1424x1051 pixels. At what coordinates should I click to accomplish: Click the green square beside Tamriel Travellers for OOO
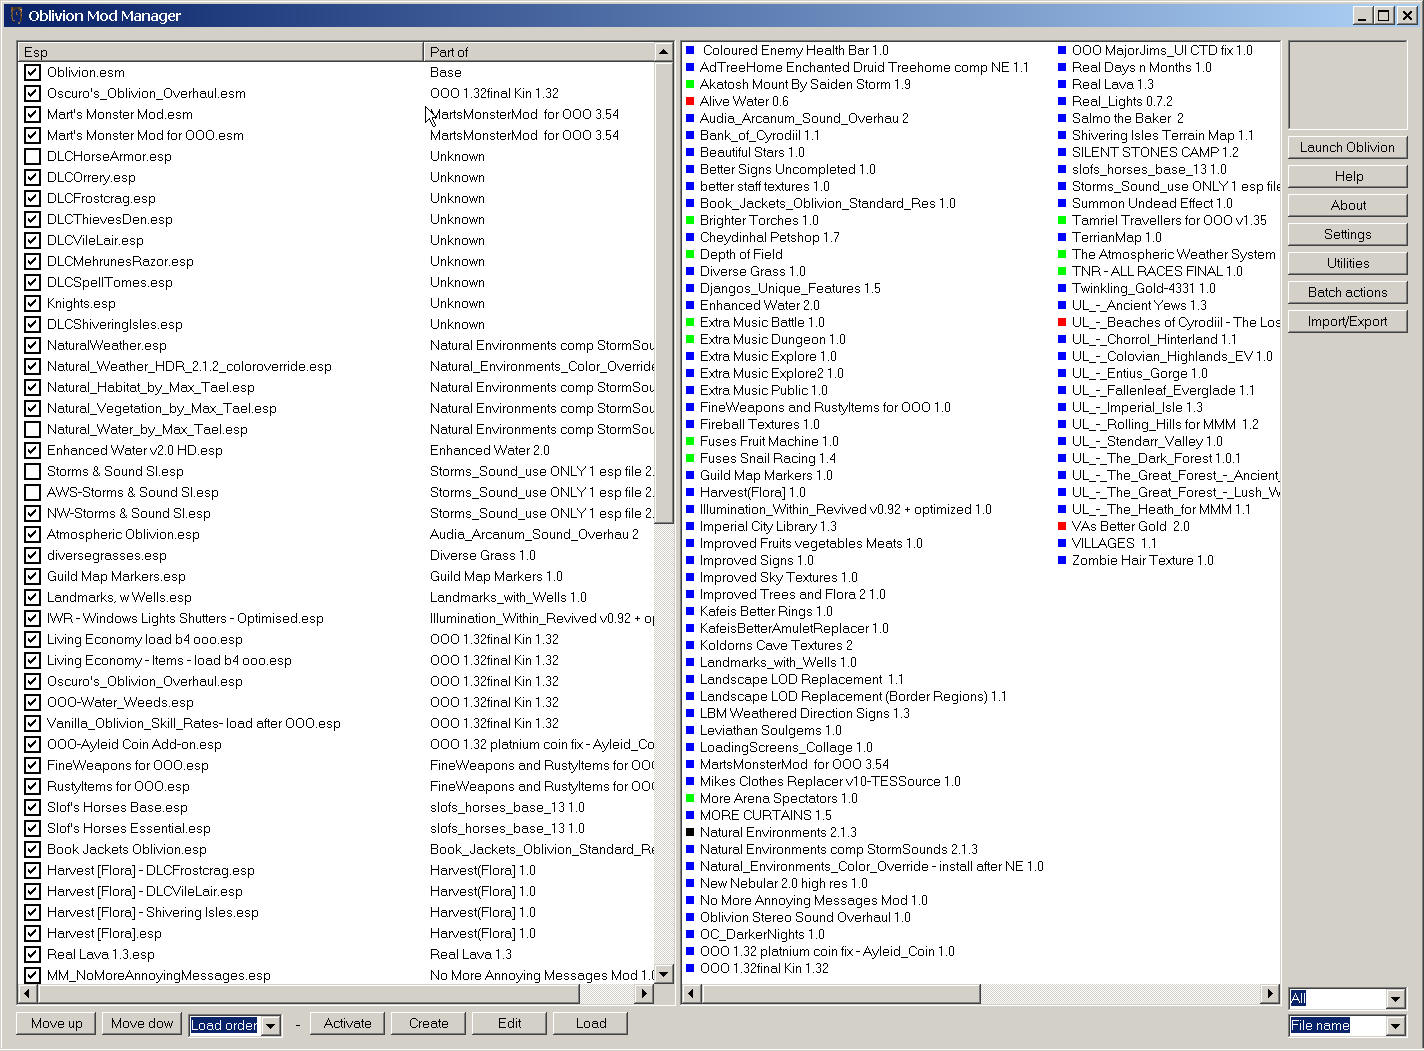pyautogui.click(x=1062, y=220)
